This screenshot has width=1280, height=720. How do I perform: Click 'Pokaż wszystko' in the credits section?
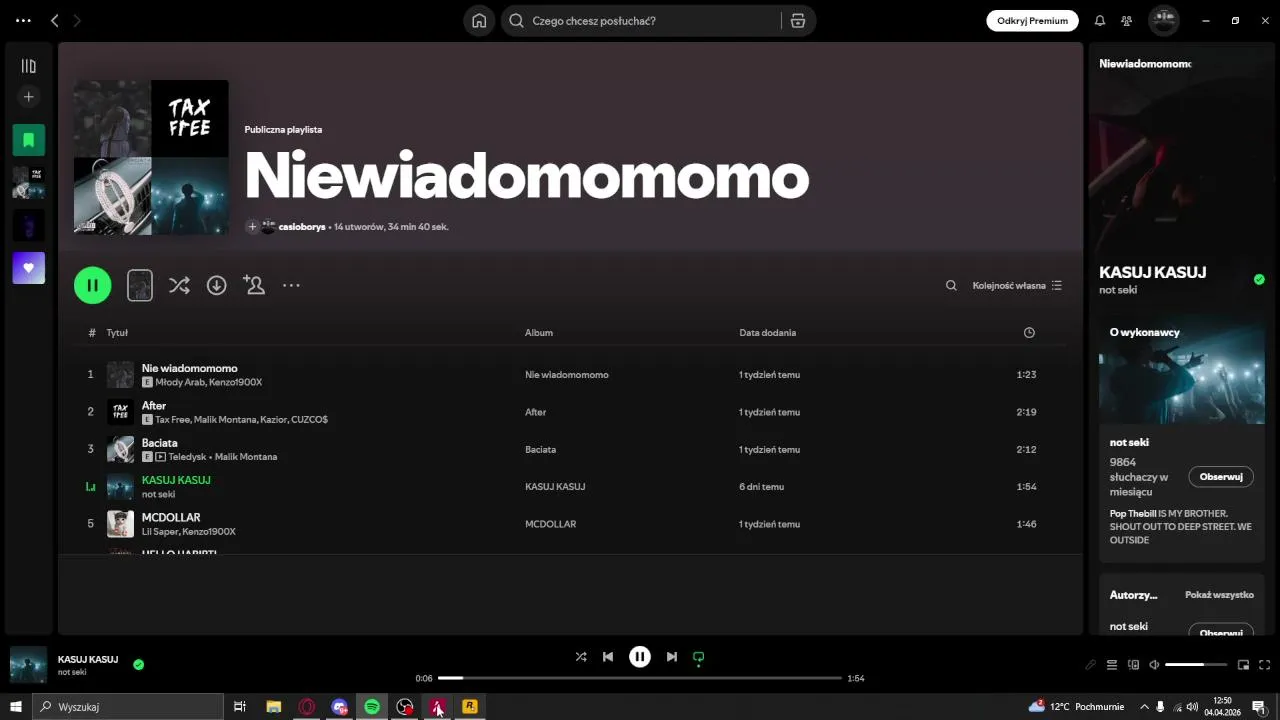[1219, 595]
